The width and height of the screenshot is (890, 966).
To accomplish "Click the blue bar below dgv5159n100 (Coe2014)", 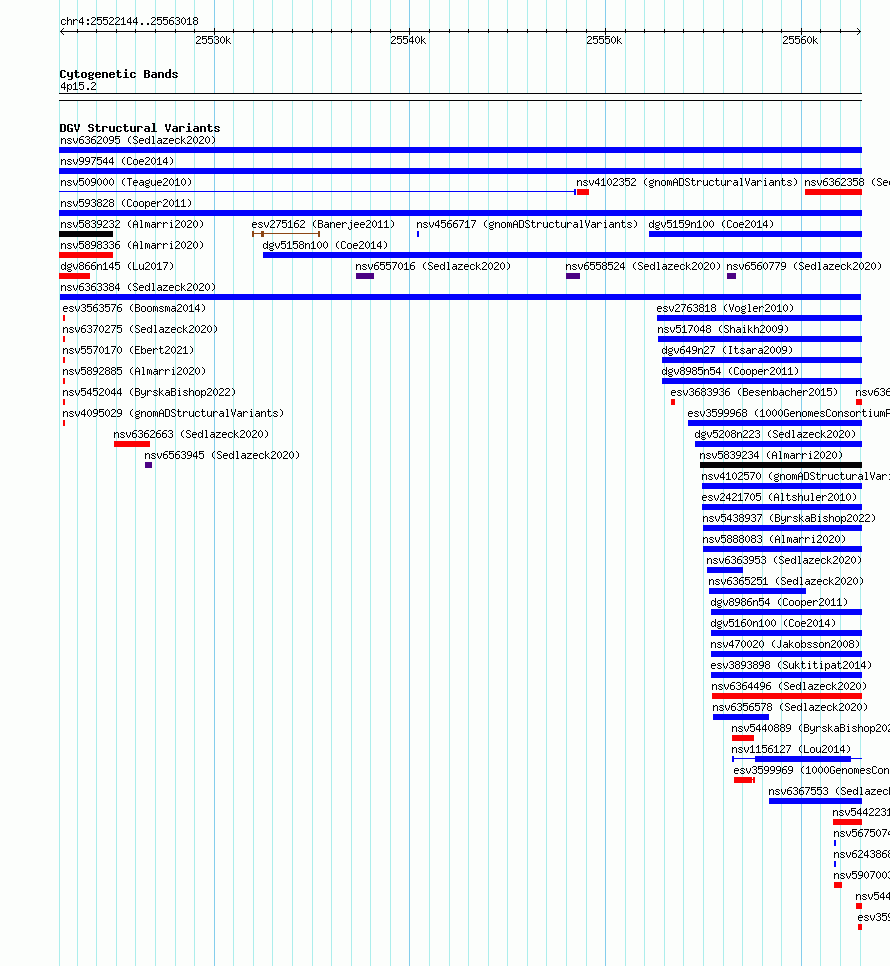I will click(755, 234).
